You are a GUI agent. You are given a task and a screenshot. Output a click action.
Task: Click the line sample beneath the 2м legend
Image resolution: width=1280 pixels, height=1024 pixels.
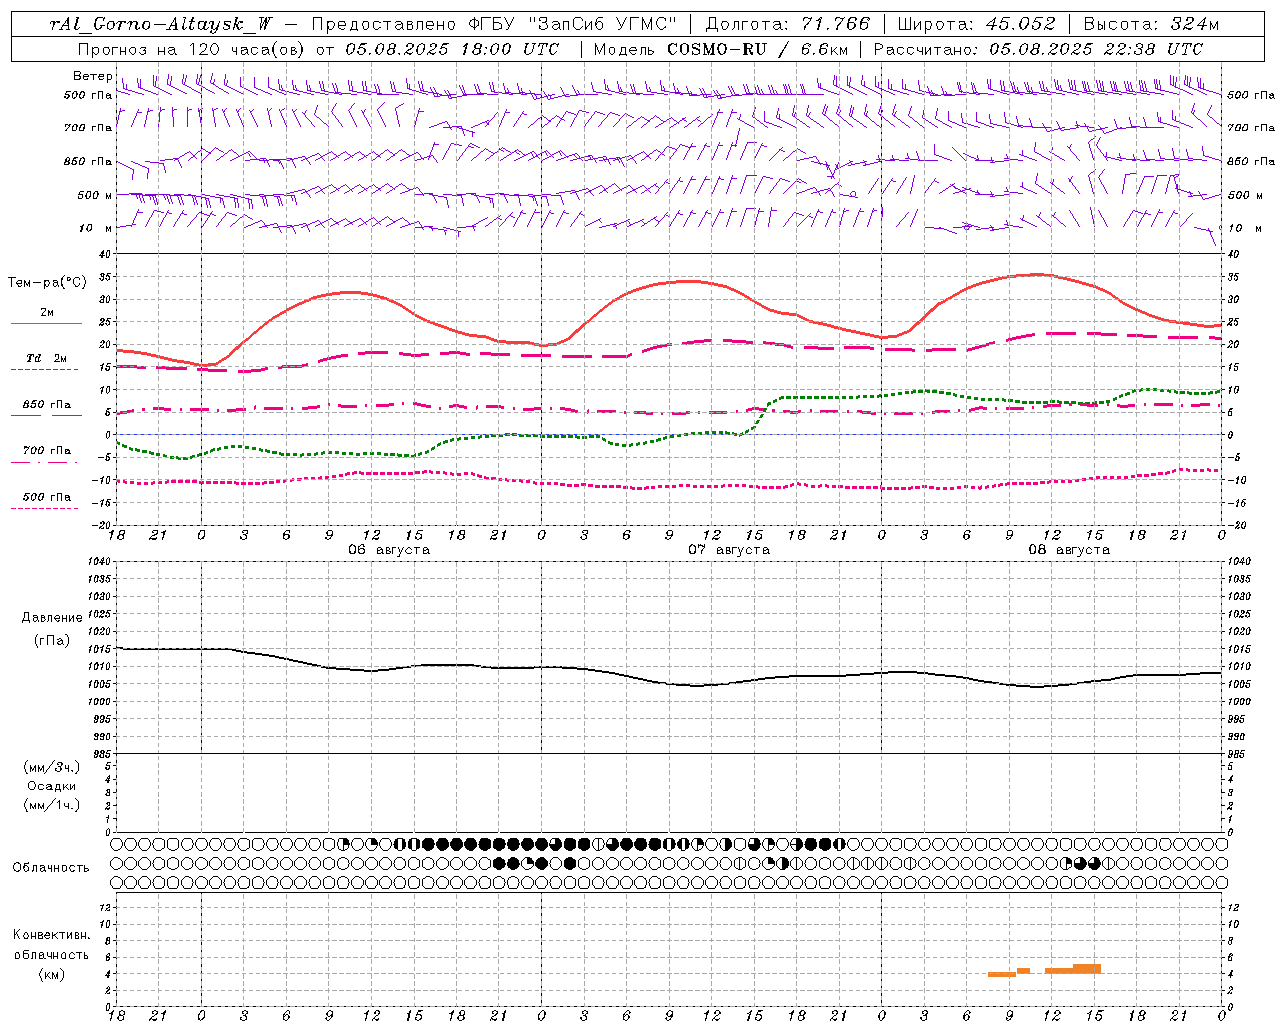(x=46, y=324)
